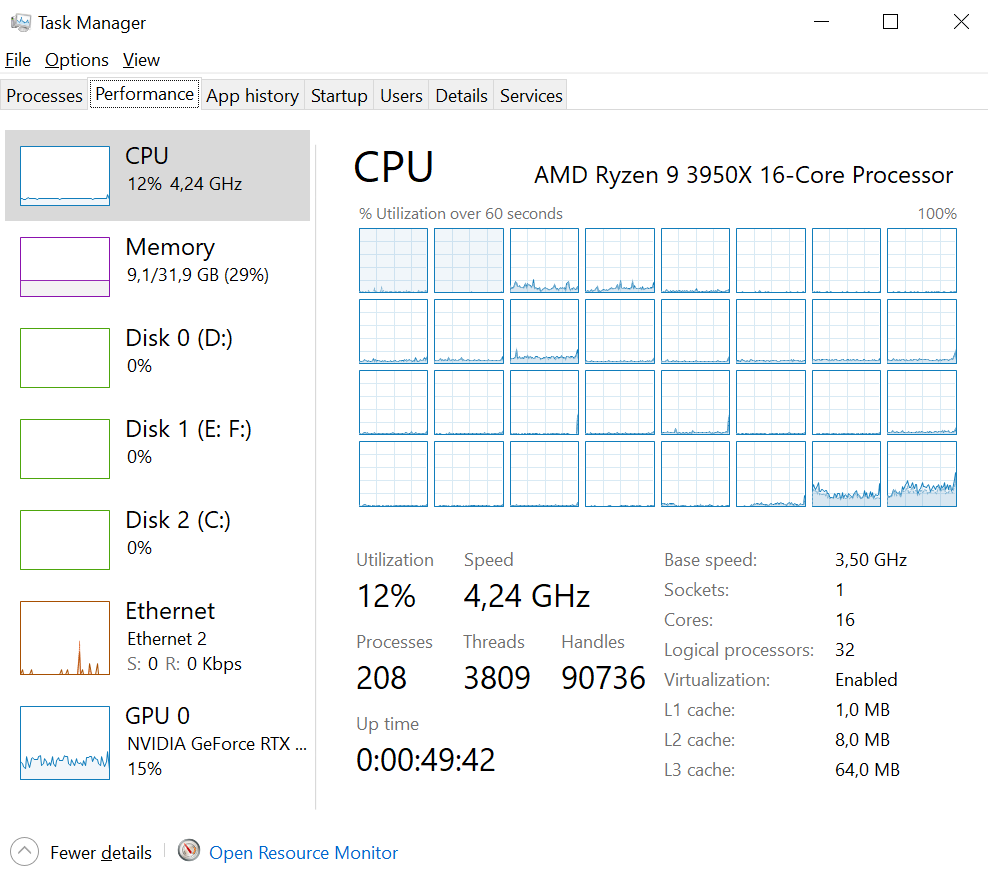Click the Resource Monitor gauge icon

(188, 851)
